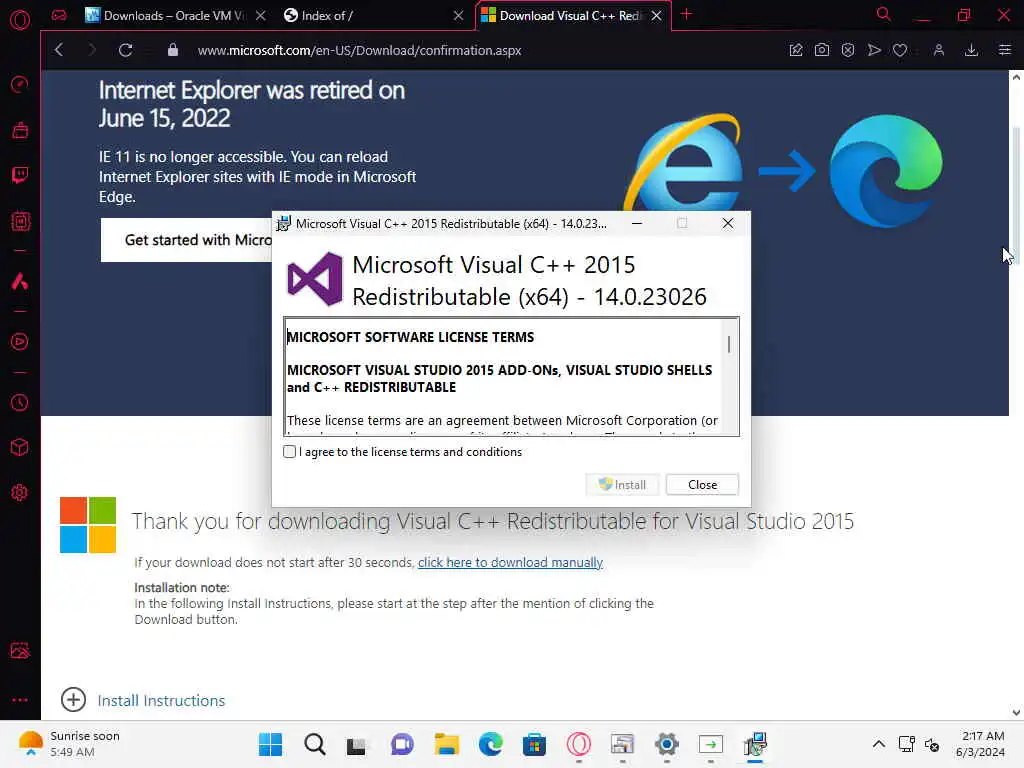Open the Player sidebar icon

coord(20,342)
